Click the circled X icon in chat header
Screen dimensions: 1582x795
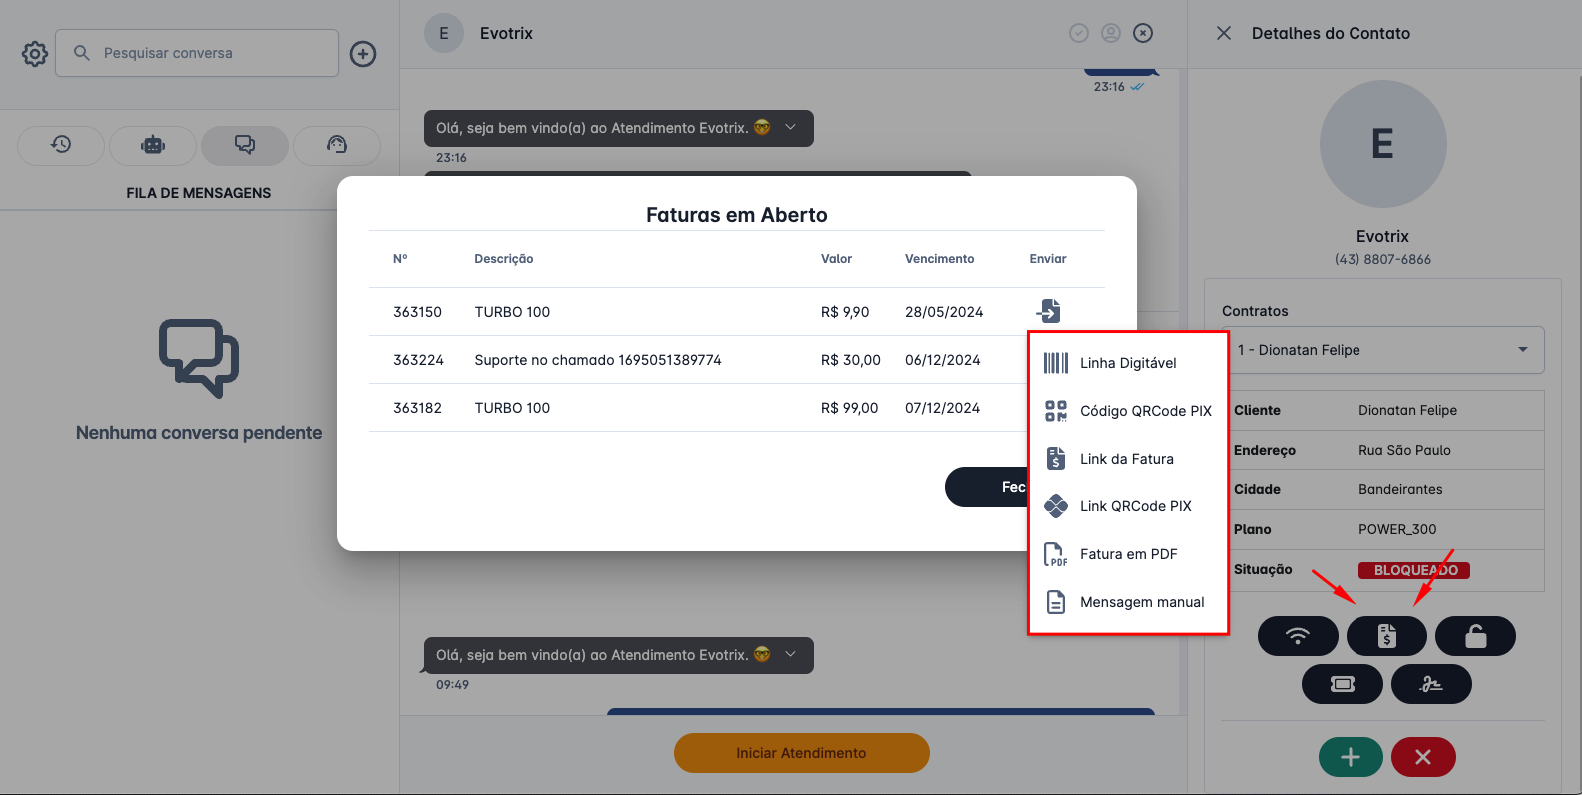pos(1143,33)
